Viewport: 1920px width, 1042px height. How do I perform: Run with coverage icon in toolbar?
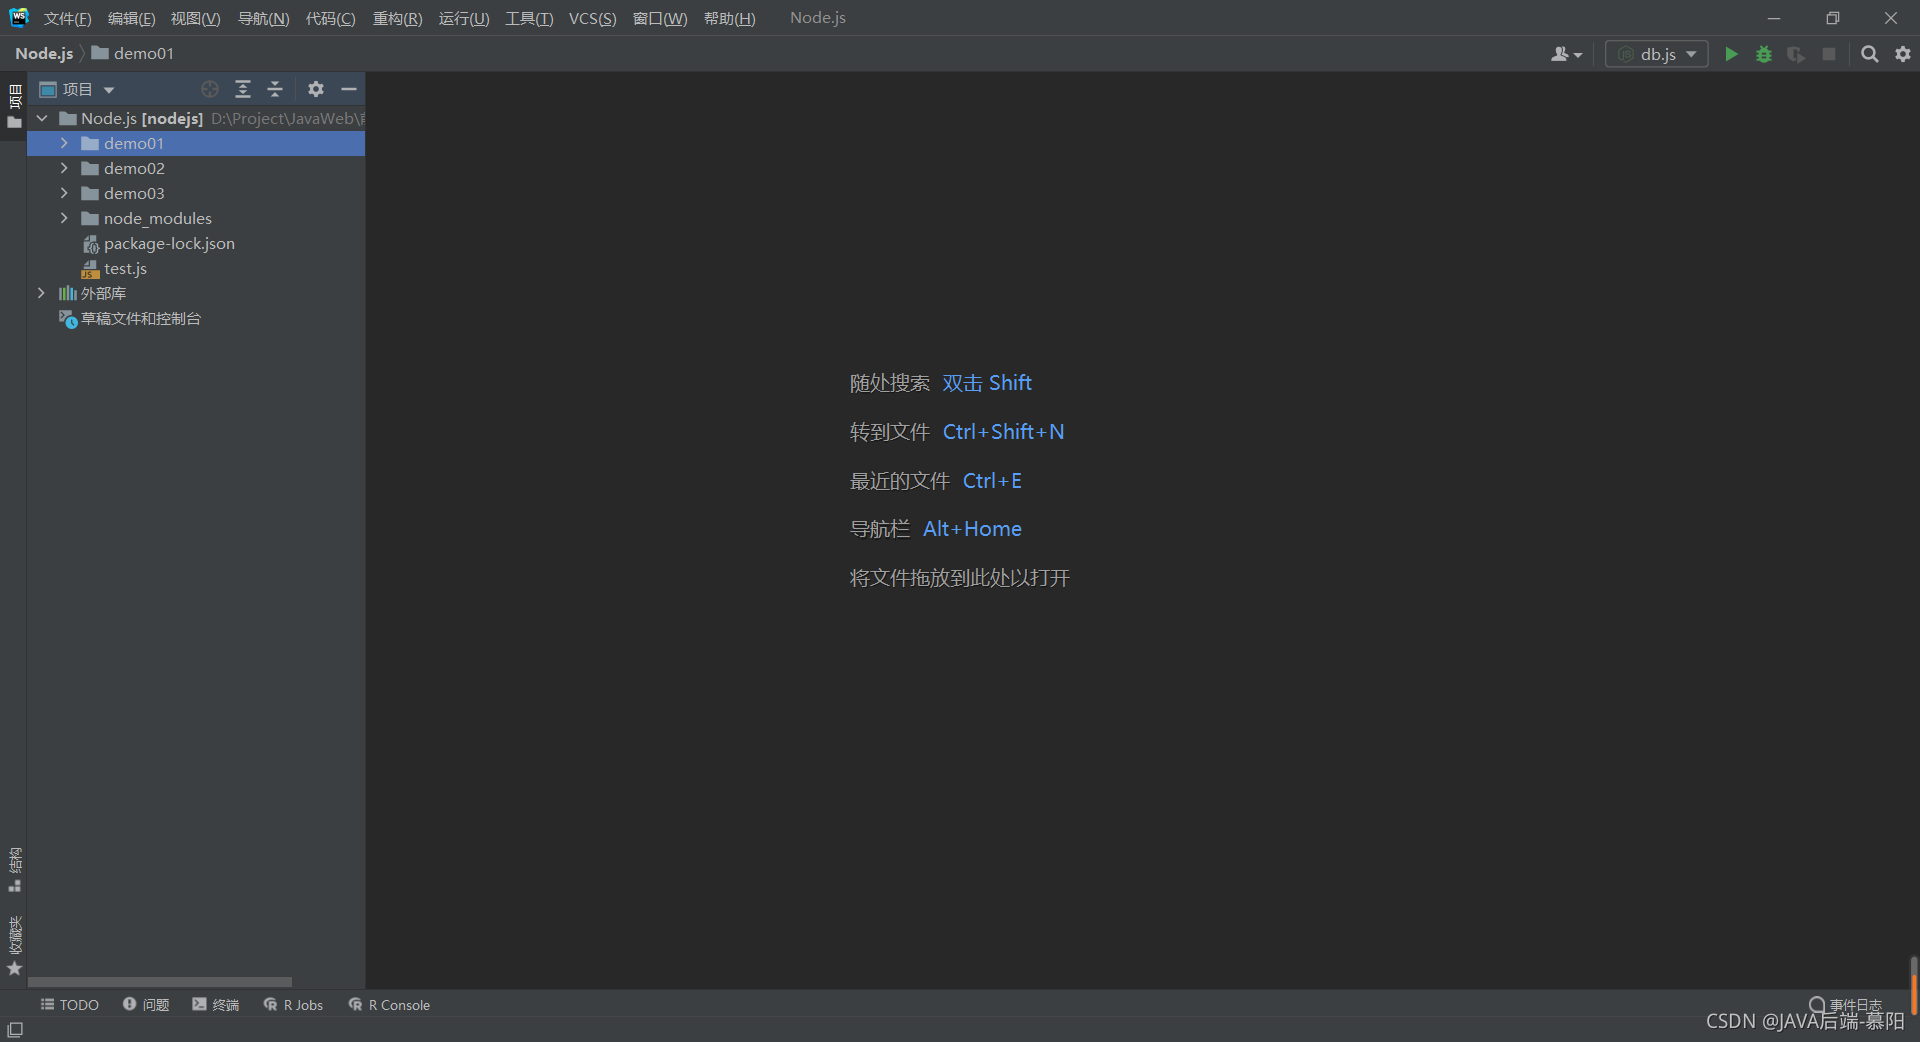pyautogui.click(x=1796, y=54)
